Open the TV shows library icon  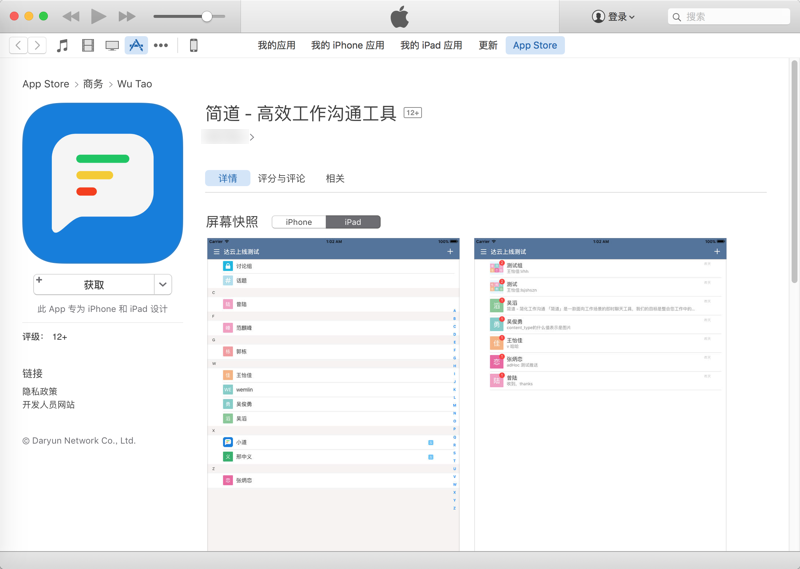coord(112,46)
